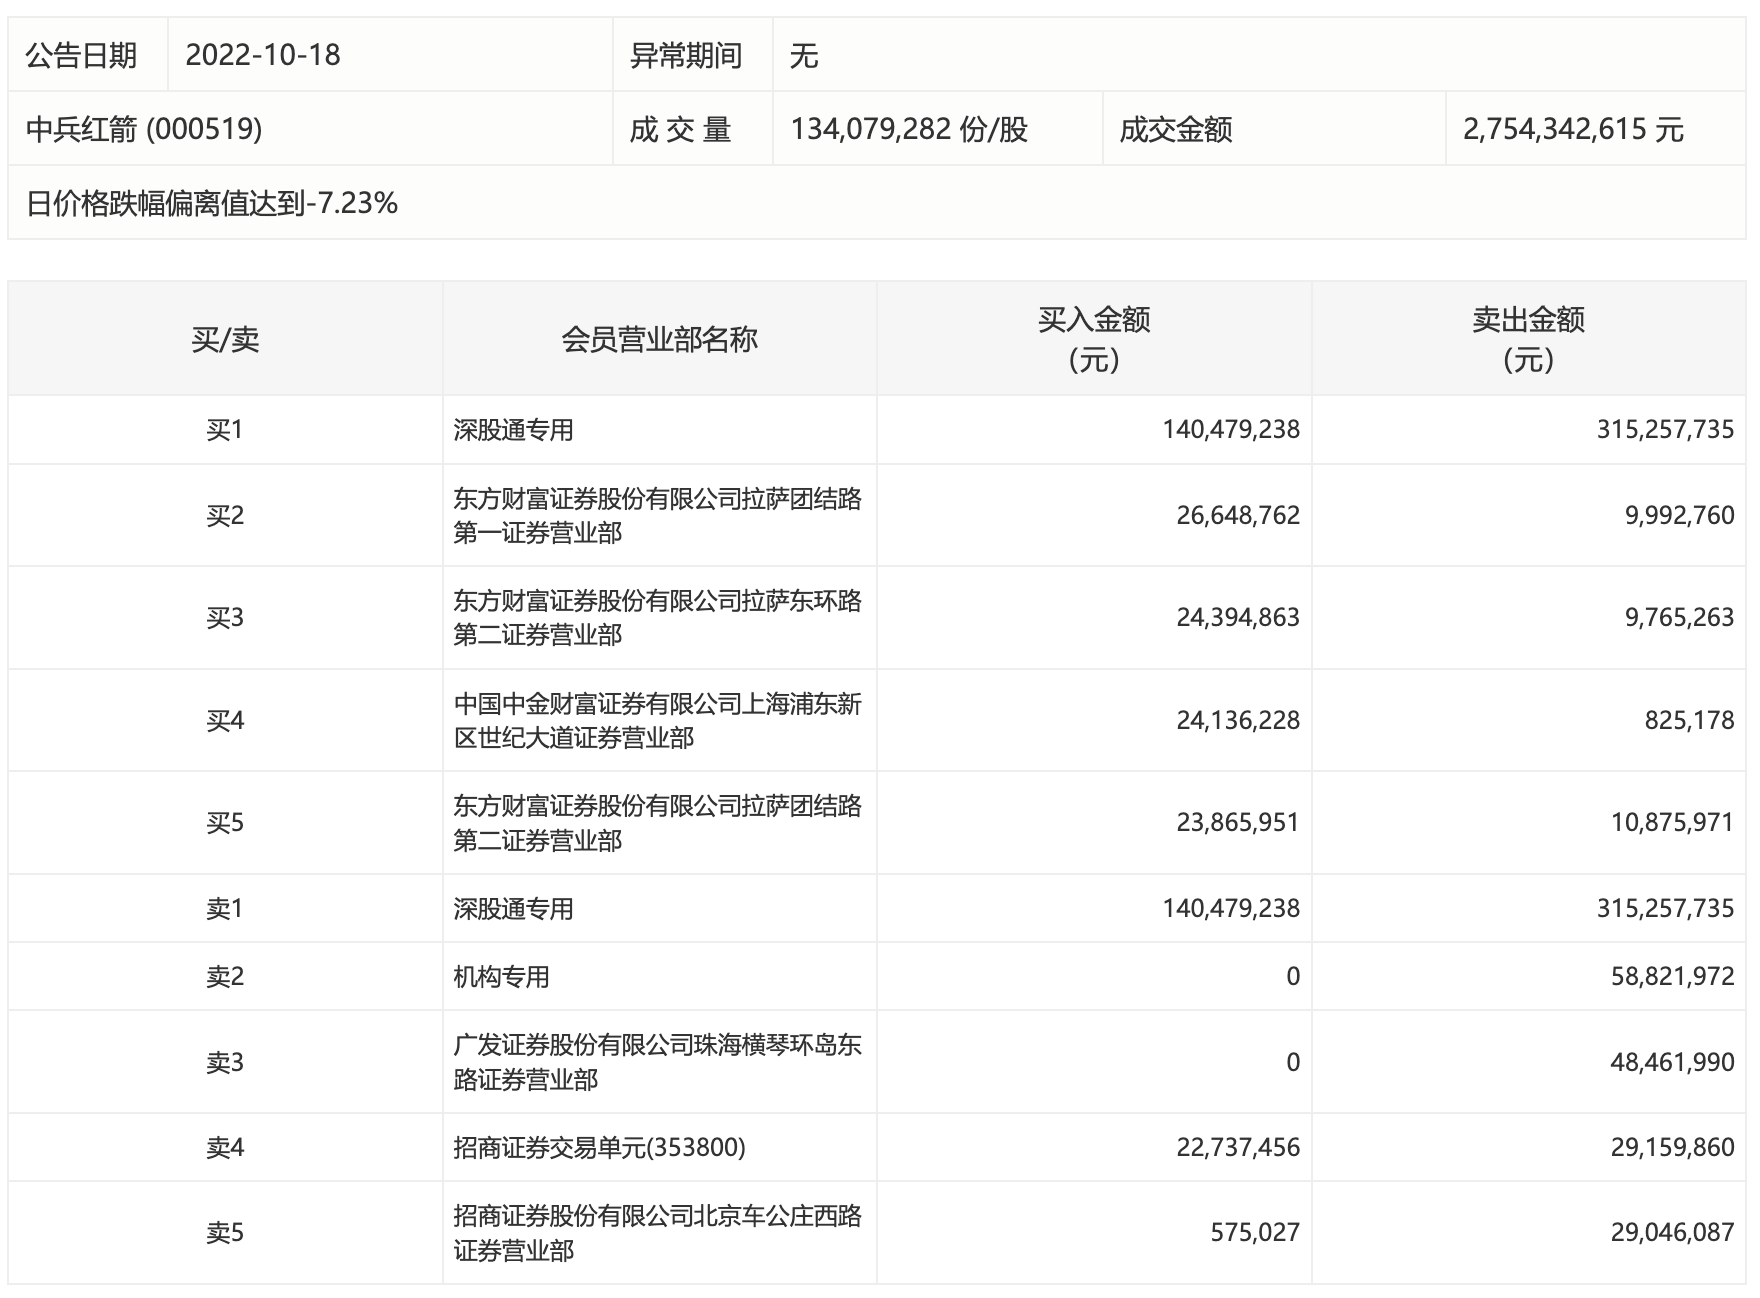Click the price deviation text showing -7.23%
Image resolution: width=1760 pixels, height=1298 pixels.
click(212, 203)
